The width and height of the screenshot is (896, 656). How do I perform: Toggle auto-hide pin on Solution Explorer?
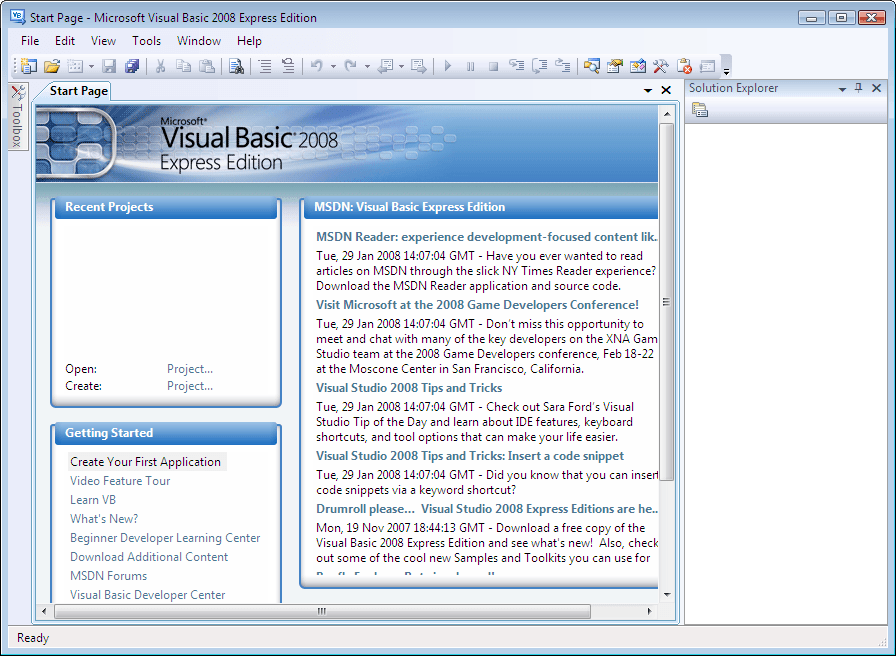click(x=858, y=88)
